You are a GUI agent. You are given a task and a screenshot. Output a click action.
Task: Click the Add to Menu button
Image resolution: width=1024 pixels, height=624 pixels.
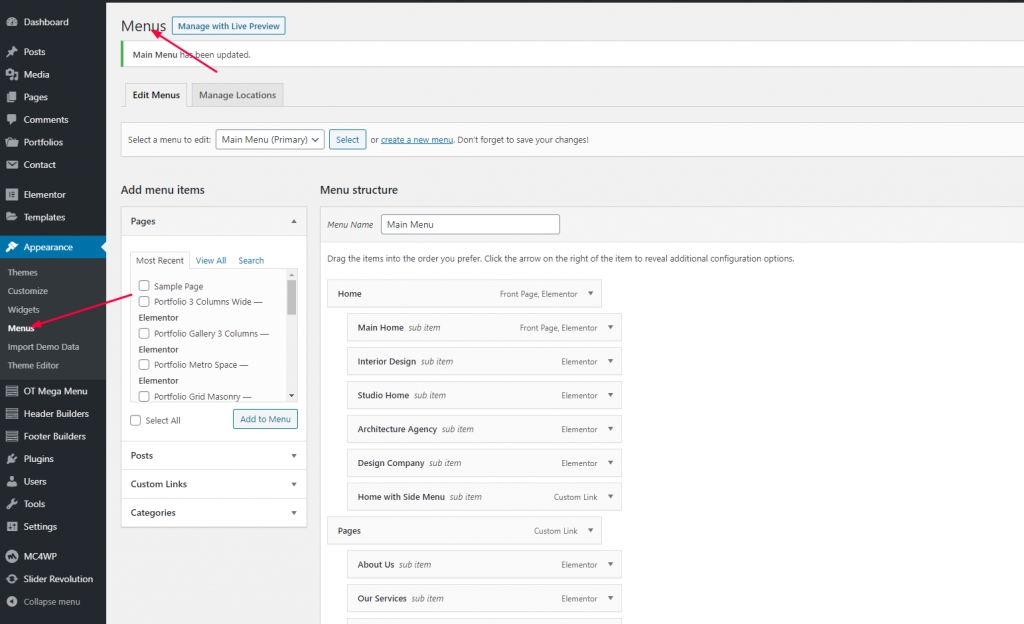coord(265,419)
